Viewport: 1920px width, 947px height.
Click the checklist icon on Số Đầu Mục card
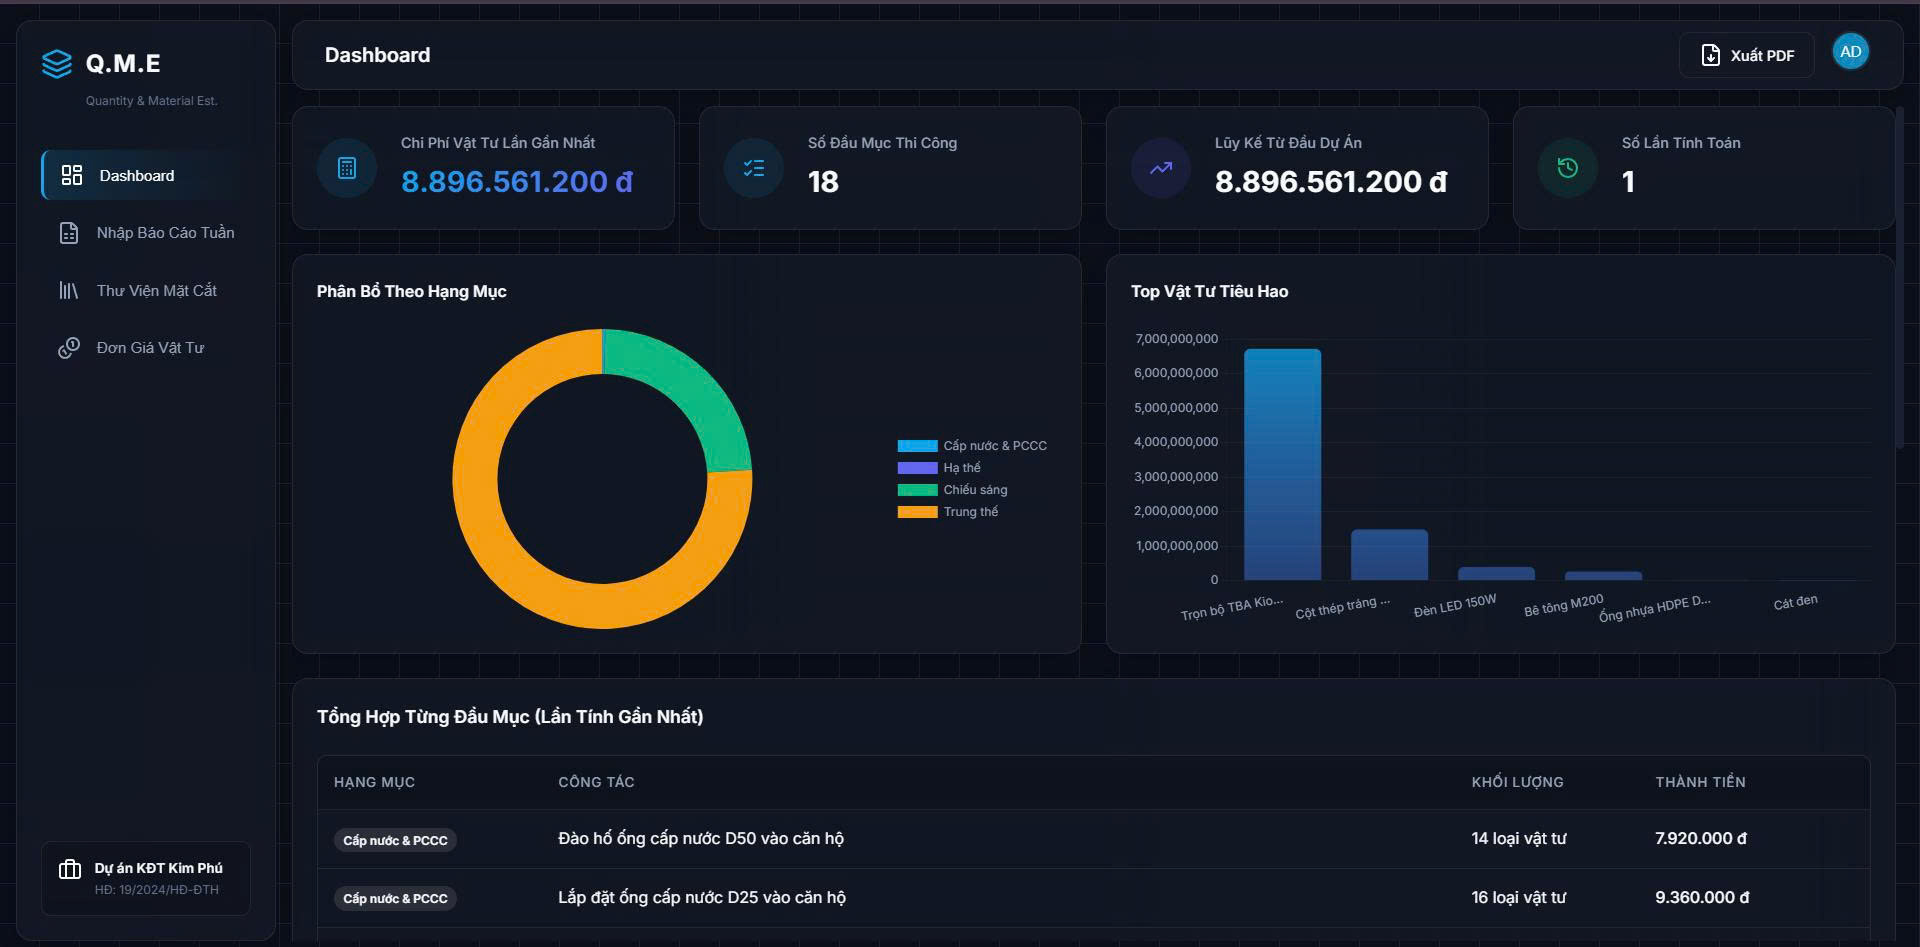click(x=754, y=168)
